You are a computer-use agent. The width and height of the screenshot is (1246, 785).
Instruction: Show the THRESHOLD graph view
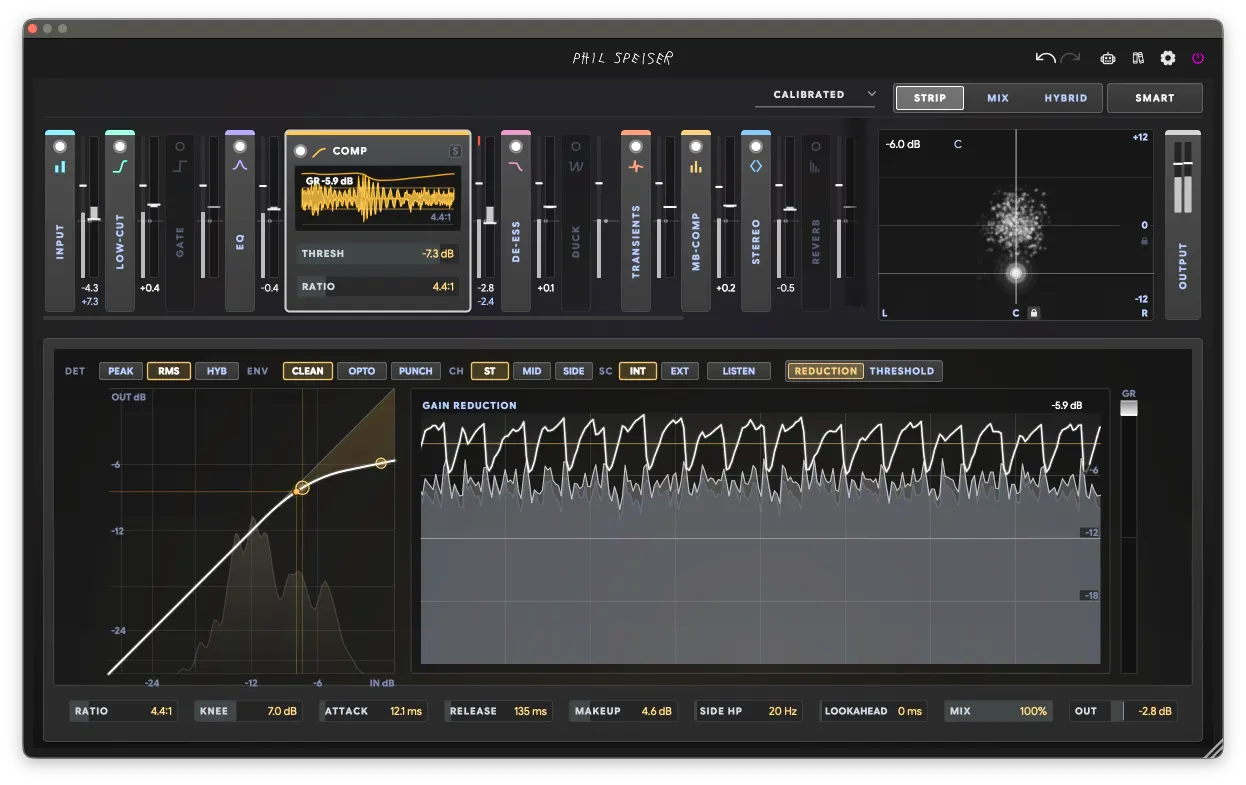tap(902, 371)
